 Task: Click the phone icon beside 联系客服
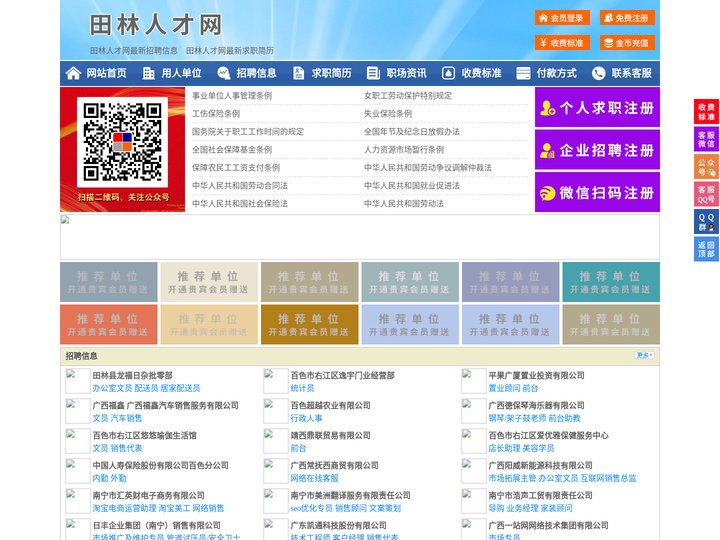tap(598, 73)
